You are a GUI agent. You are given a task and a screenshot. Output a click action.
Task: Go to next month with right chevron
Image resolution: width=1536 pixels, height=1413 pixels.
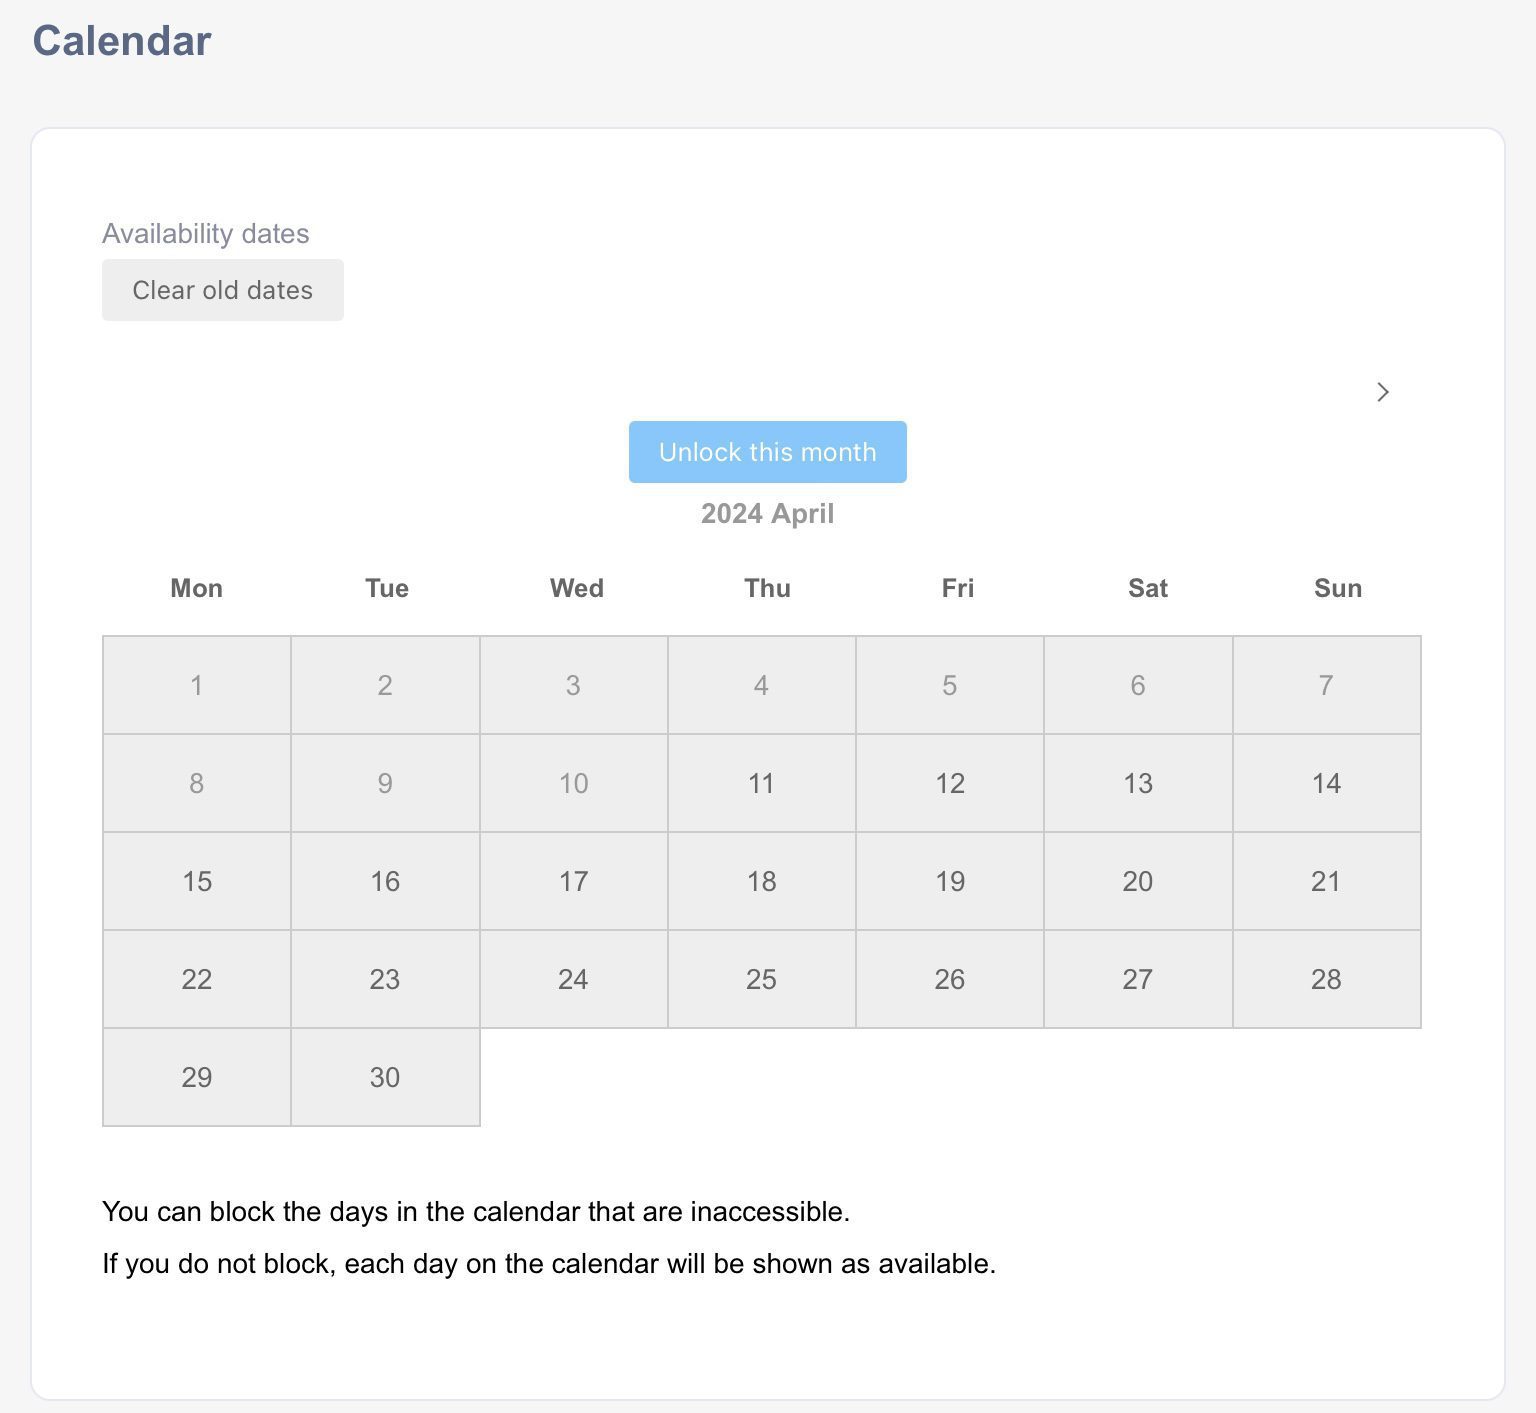click(x=1383, y=392)
